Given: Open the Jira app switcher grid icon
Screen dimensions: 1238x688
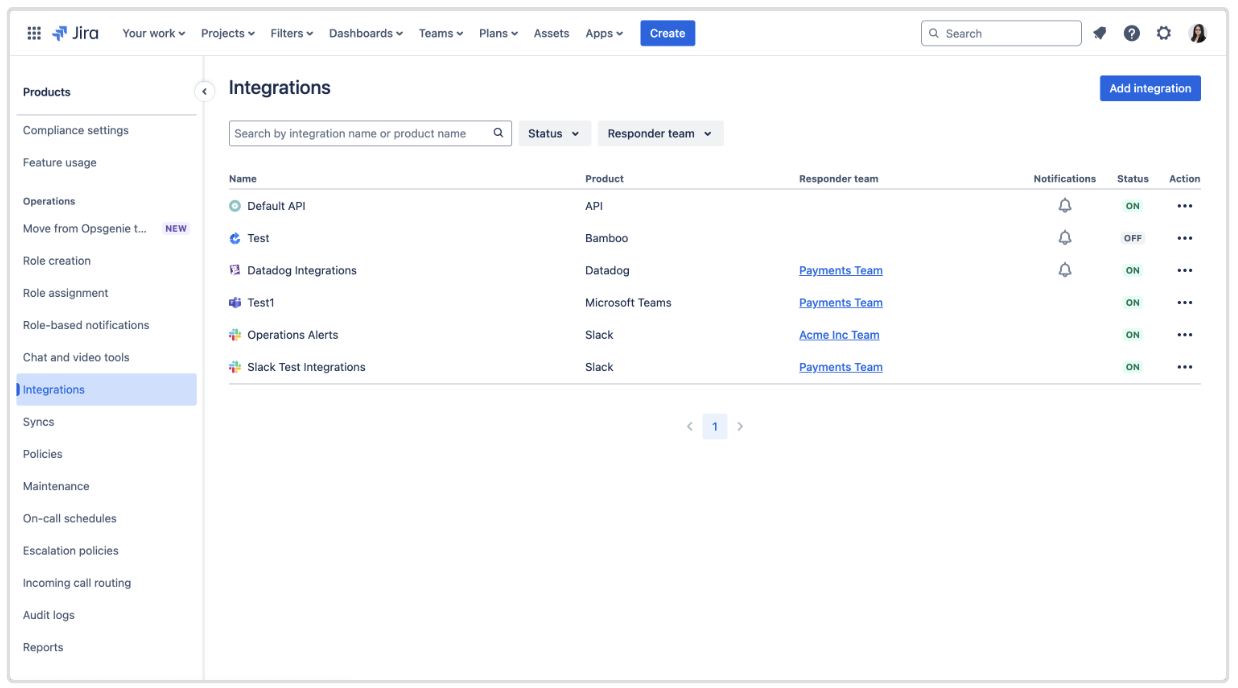Looking at the screenshot, I should 33,32.
